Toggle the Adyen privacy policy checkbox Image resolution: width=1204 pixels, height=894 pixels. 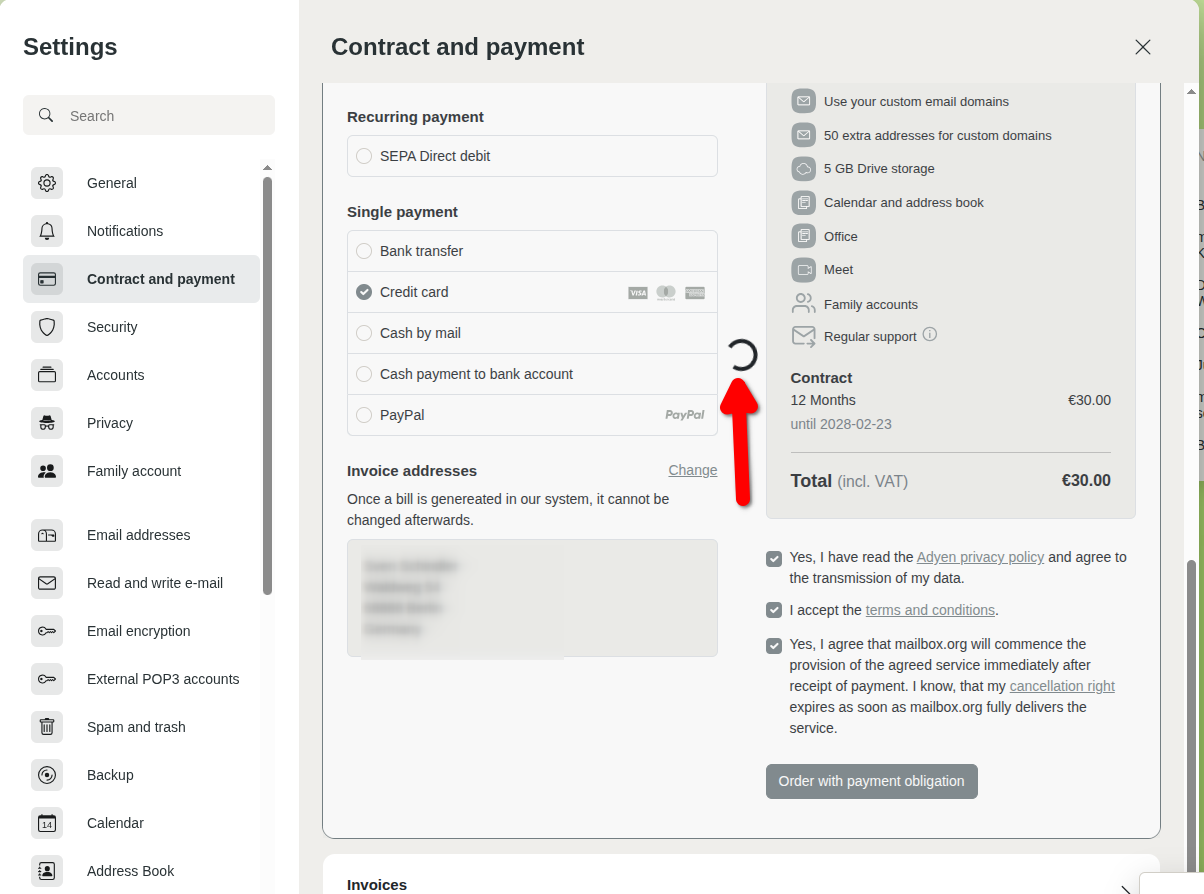[x=774, y=558]
